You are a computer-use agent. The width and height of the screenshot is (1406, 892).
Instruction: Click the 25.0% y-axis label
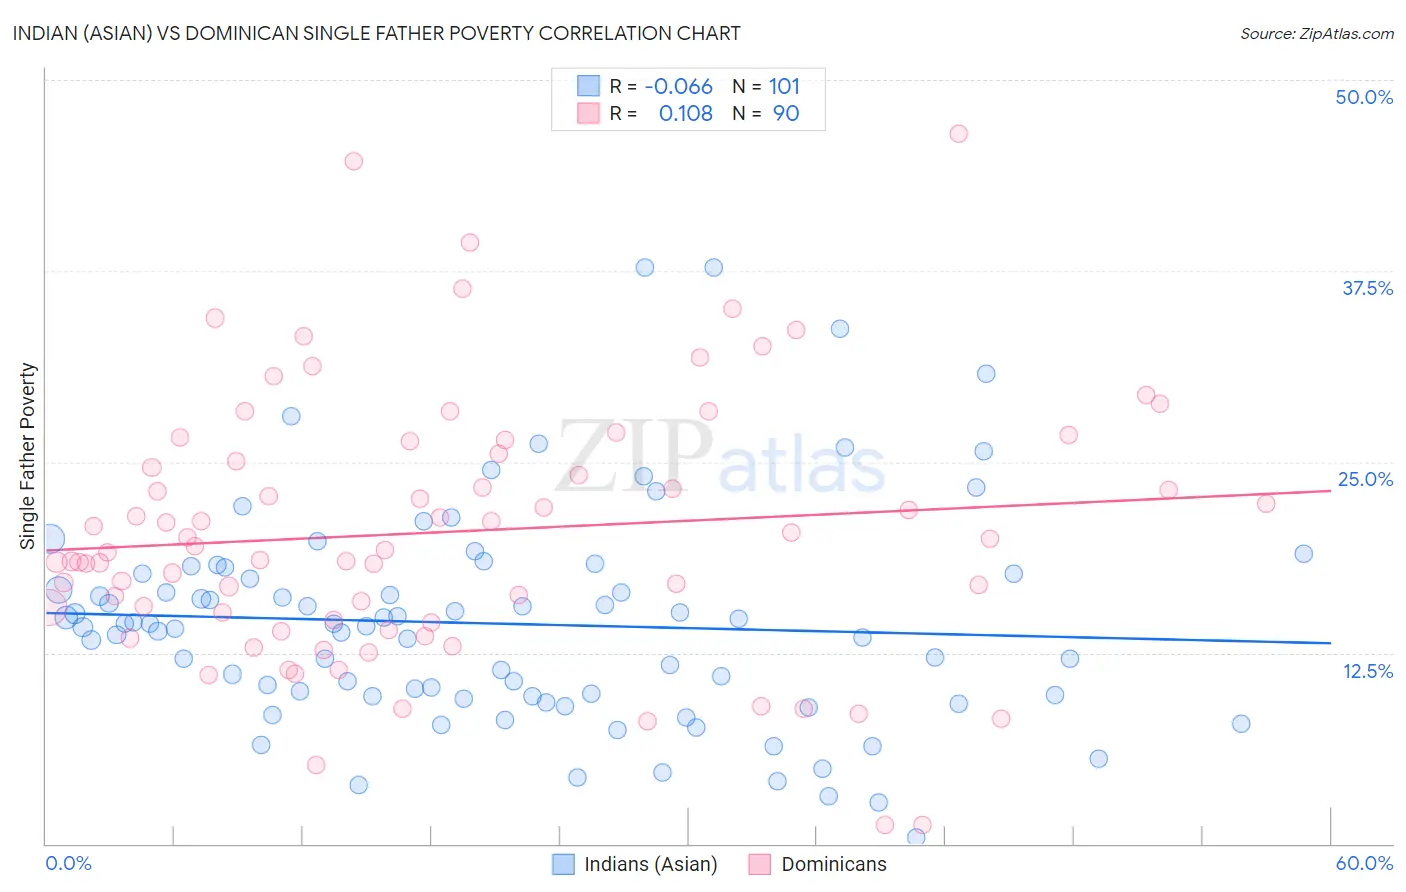click(1365, 479)
